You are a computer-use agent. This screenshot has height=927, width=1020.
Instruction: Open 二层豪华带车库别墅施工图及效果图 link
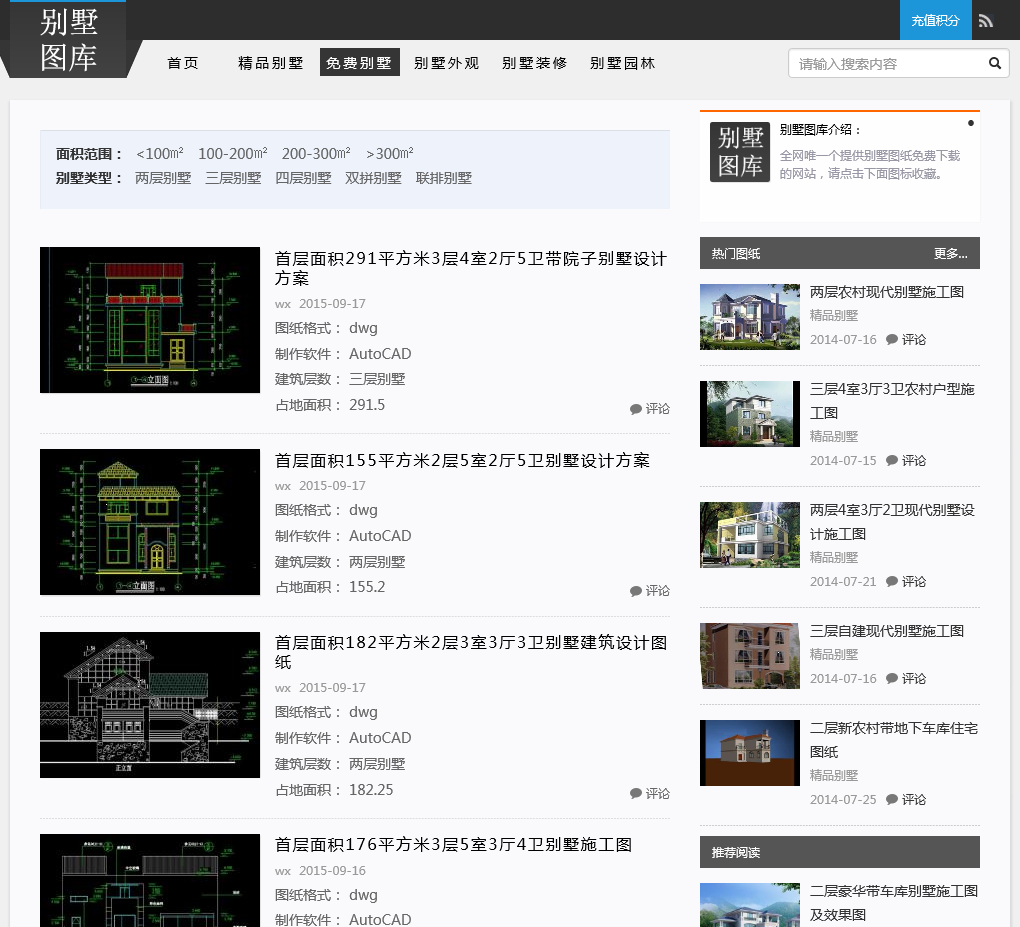pyautogui.click(x=893, y=902)
